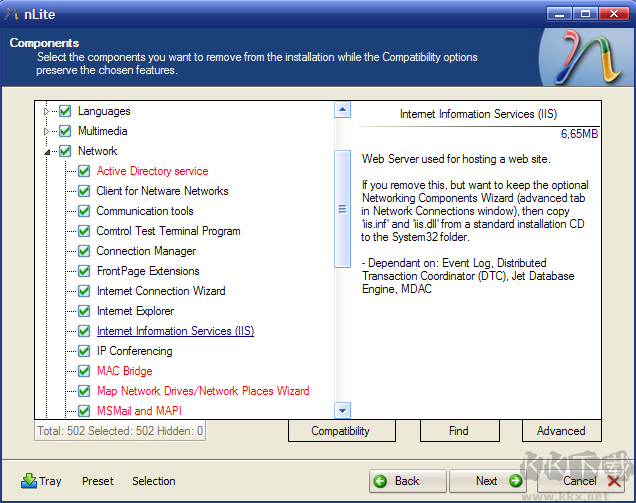Click the green Tray download icon

(29, 481)
